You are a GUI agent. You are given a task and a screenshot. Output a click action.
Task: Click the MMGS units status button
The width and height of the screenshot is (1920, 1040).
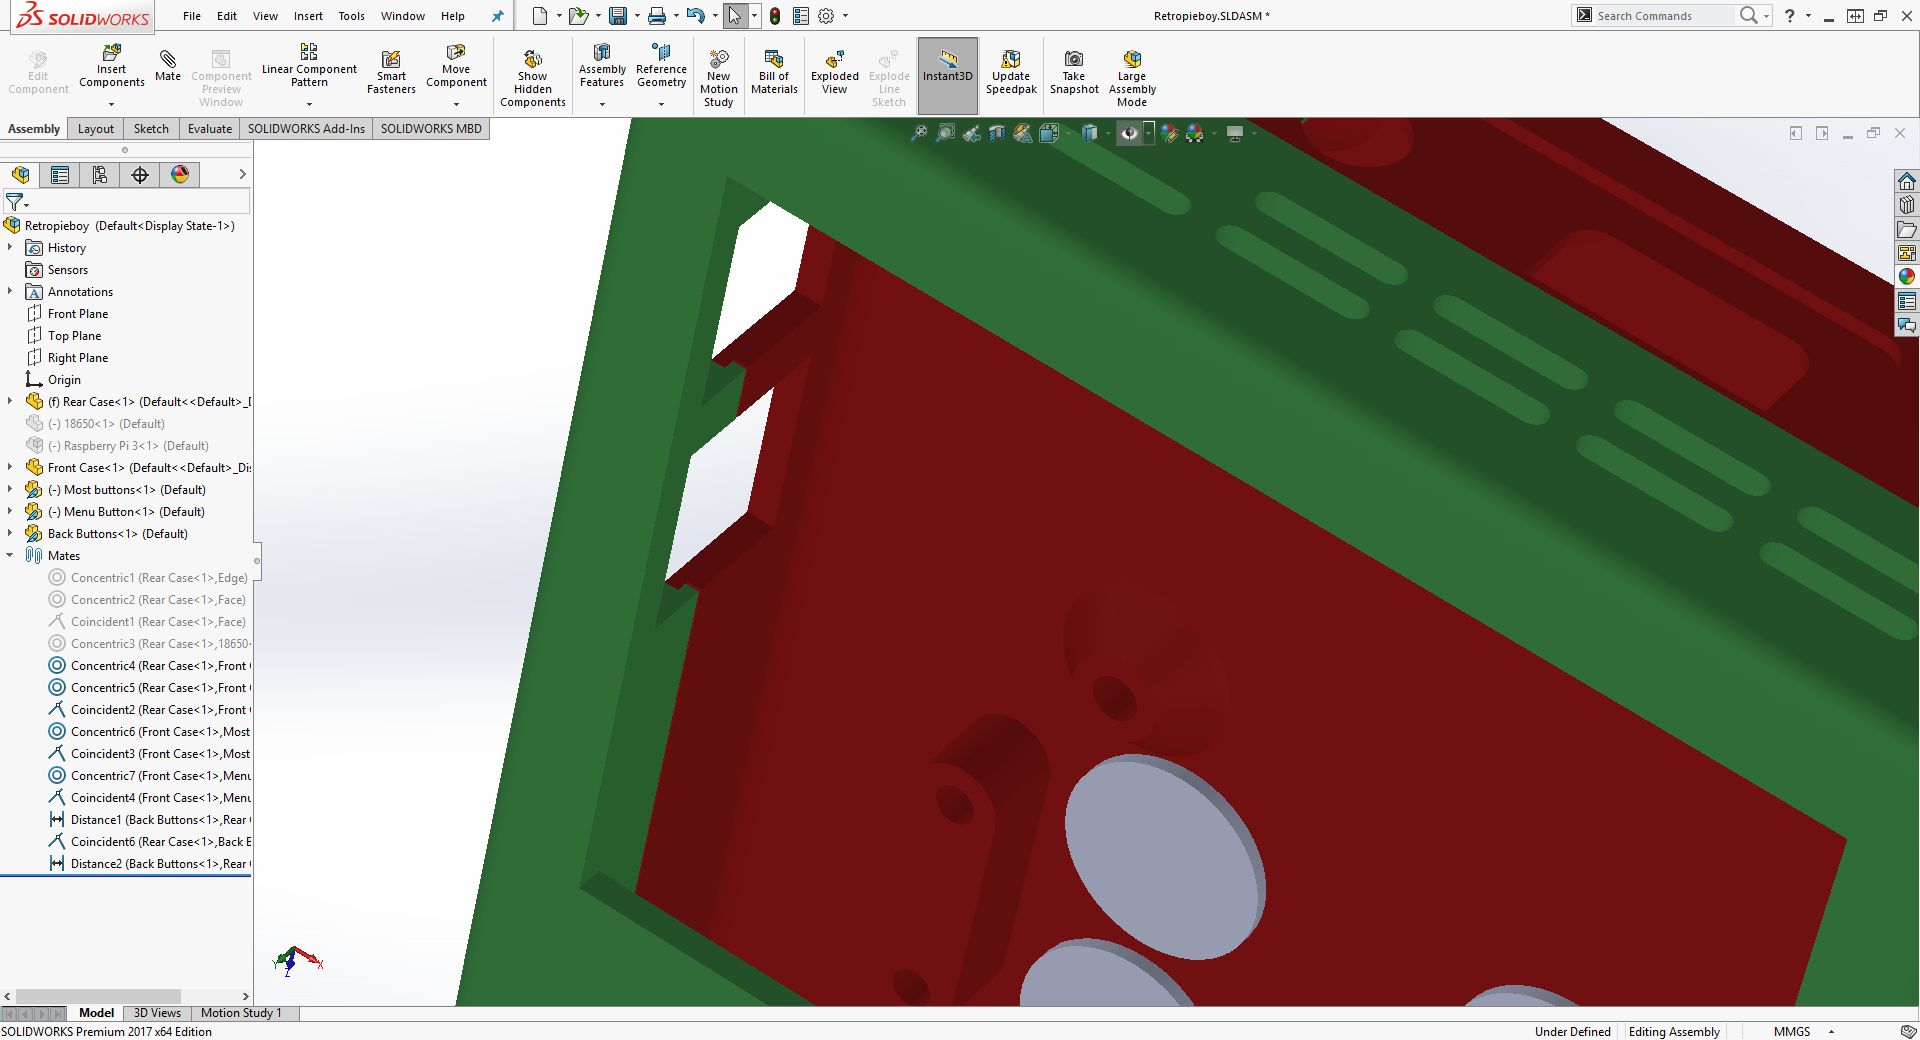(x=1792, y=1032)
